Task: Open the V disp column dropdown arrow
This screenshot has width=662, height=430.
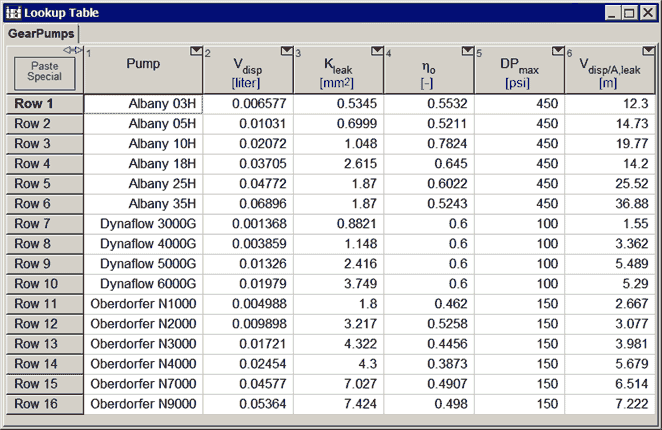Action: tap(287, 52)
